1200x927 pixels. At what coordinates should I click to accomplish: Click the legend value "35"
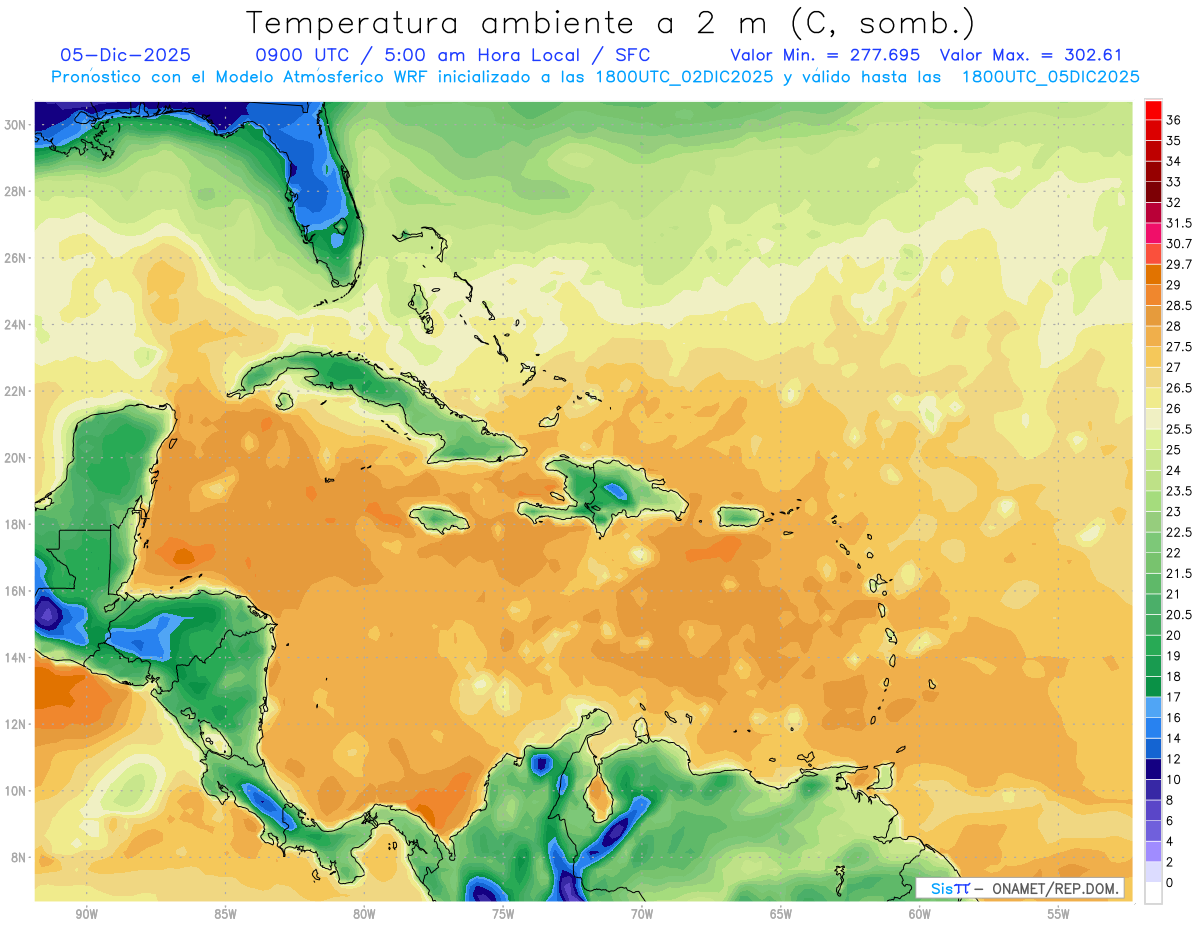[x=1174, y=141]
